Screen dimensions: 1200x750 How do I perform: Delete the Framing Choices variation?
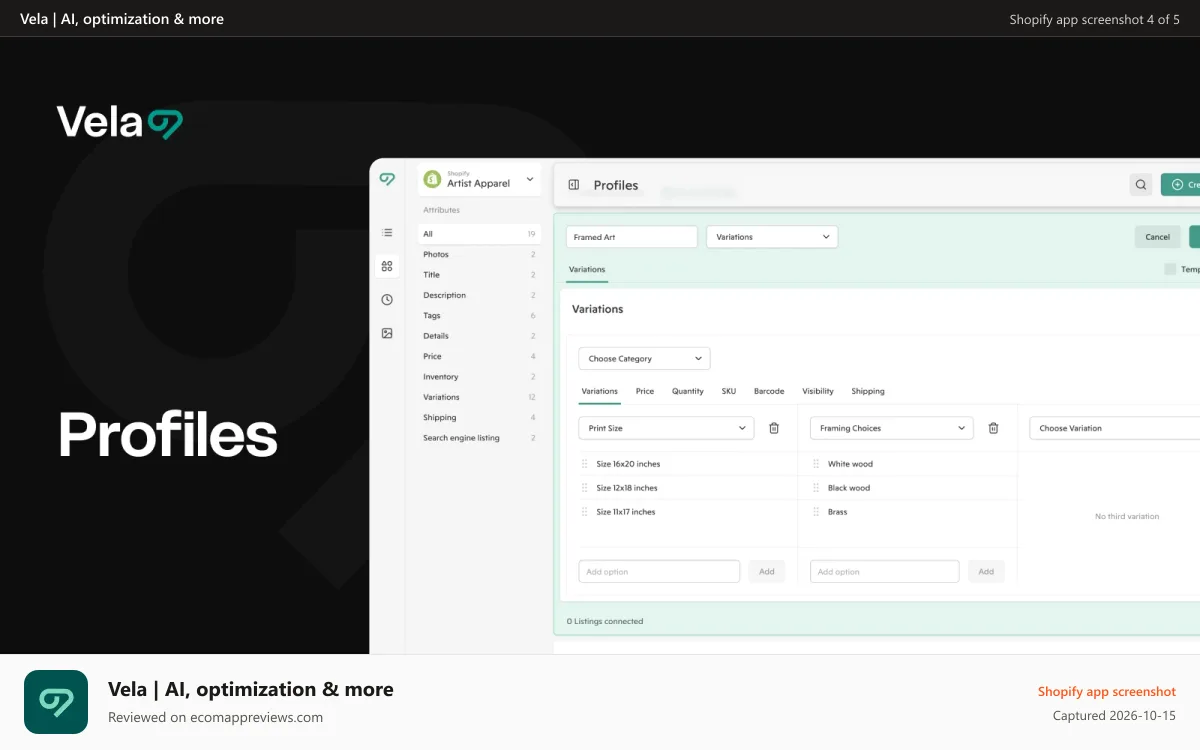(x=993, y=428)
